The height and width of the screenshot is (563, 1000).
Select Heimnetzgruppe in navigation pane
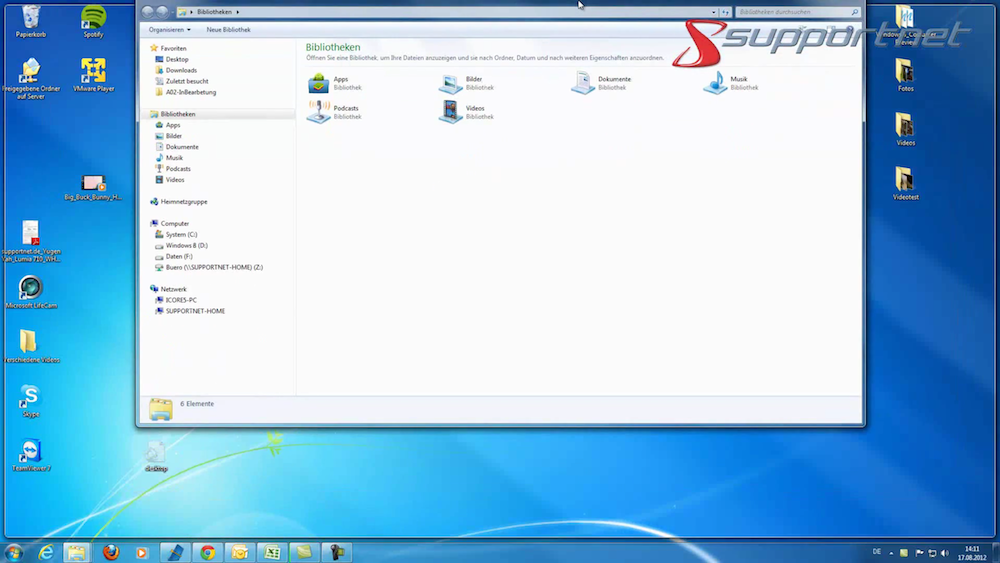click(183, 201)
